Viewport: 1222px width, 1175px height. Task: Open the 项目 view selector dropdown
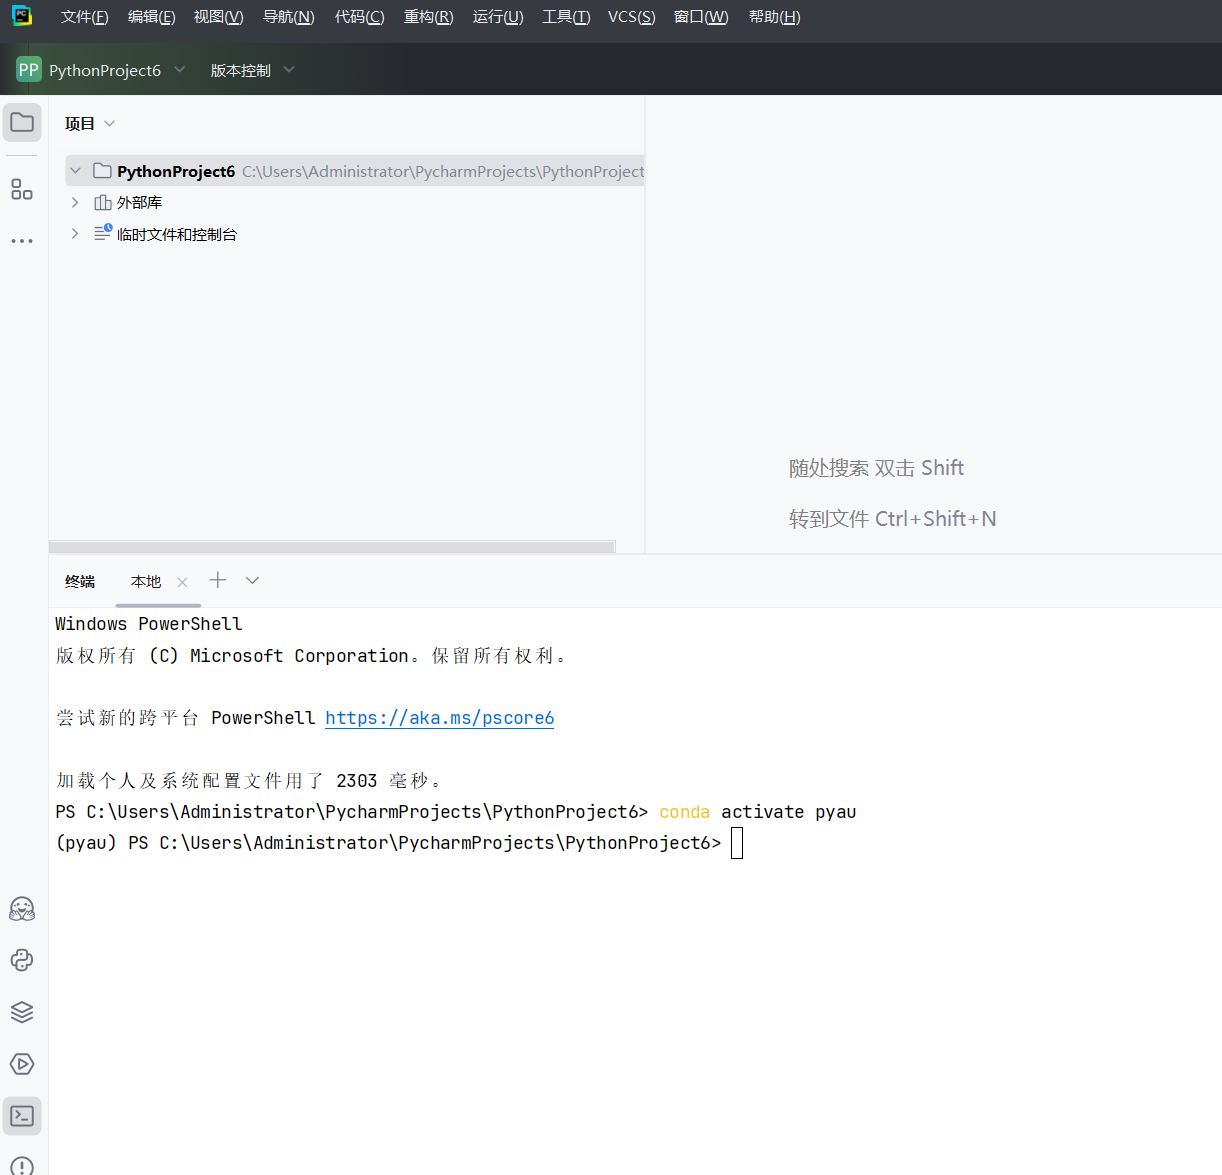point(90,123)
